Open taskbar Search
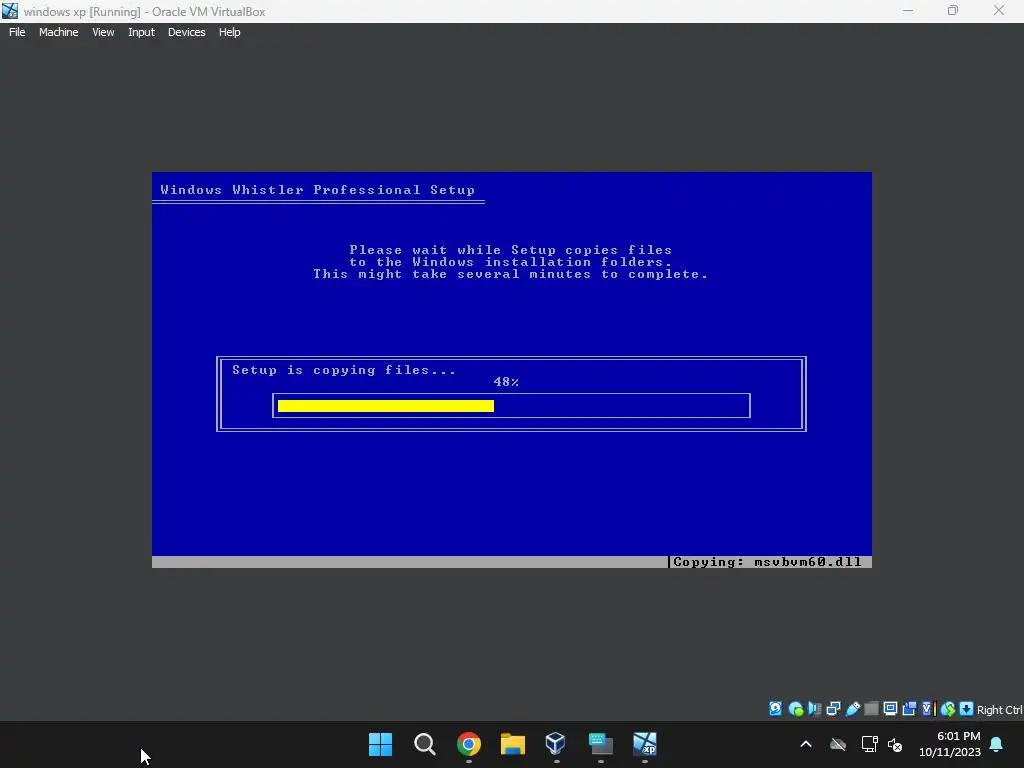1024x768 pixels. [x=424, y=744]
